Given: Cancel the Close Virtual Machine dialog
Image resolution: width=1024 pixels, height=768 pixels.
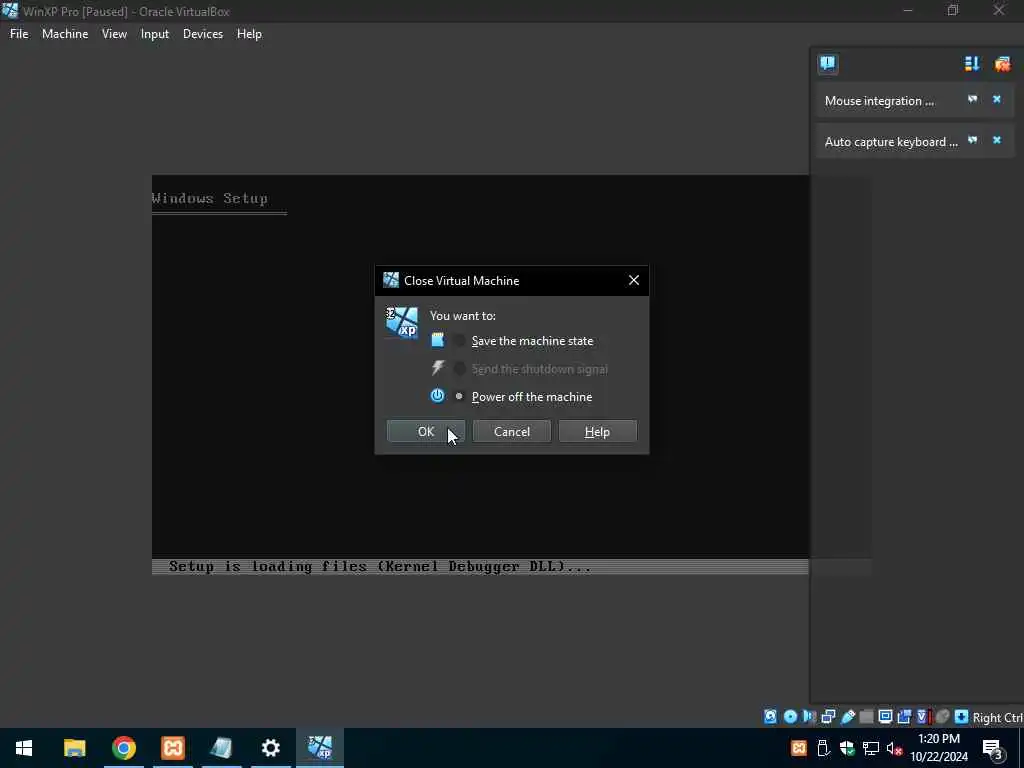Looking at the screenshot, I should (x=511, y=432).
